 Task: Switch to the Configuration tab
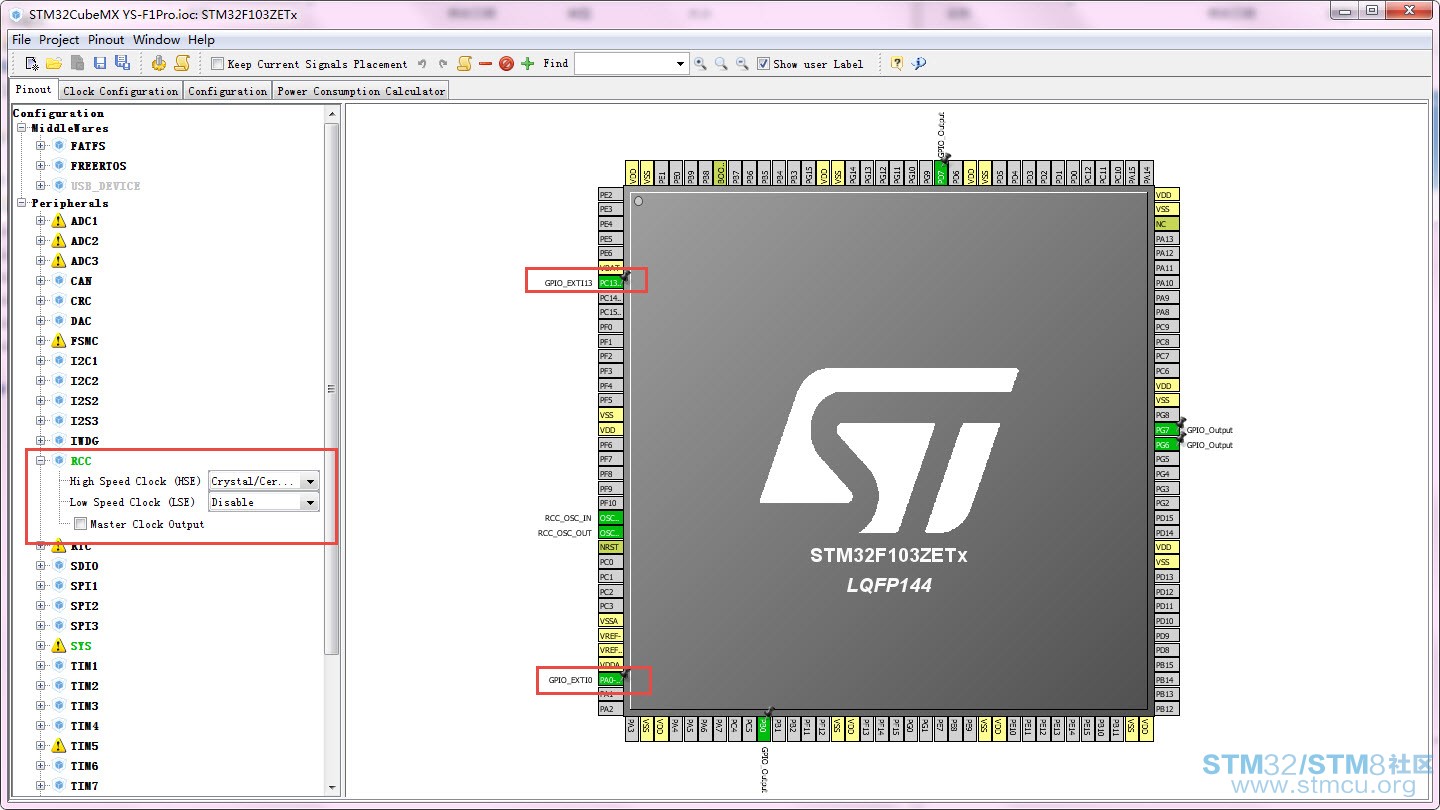(x=228, y=91)
